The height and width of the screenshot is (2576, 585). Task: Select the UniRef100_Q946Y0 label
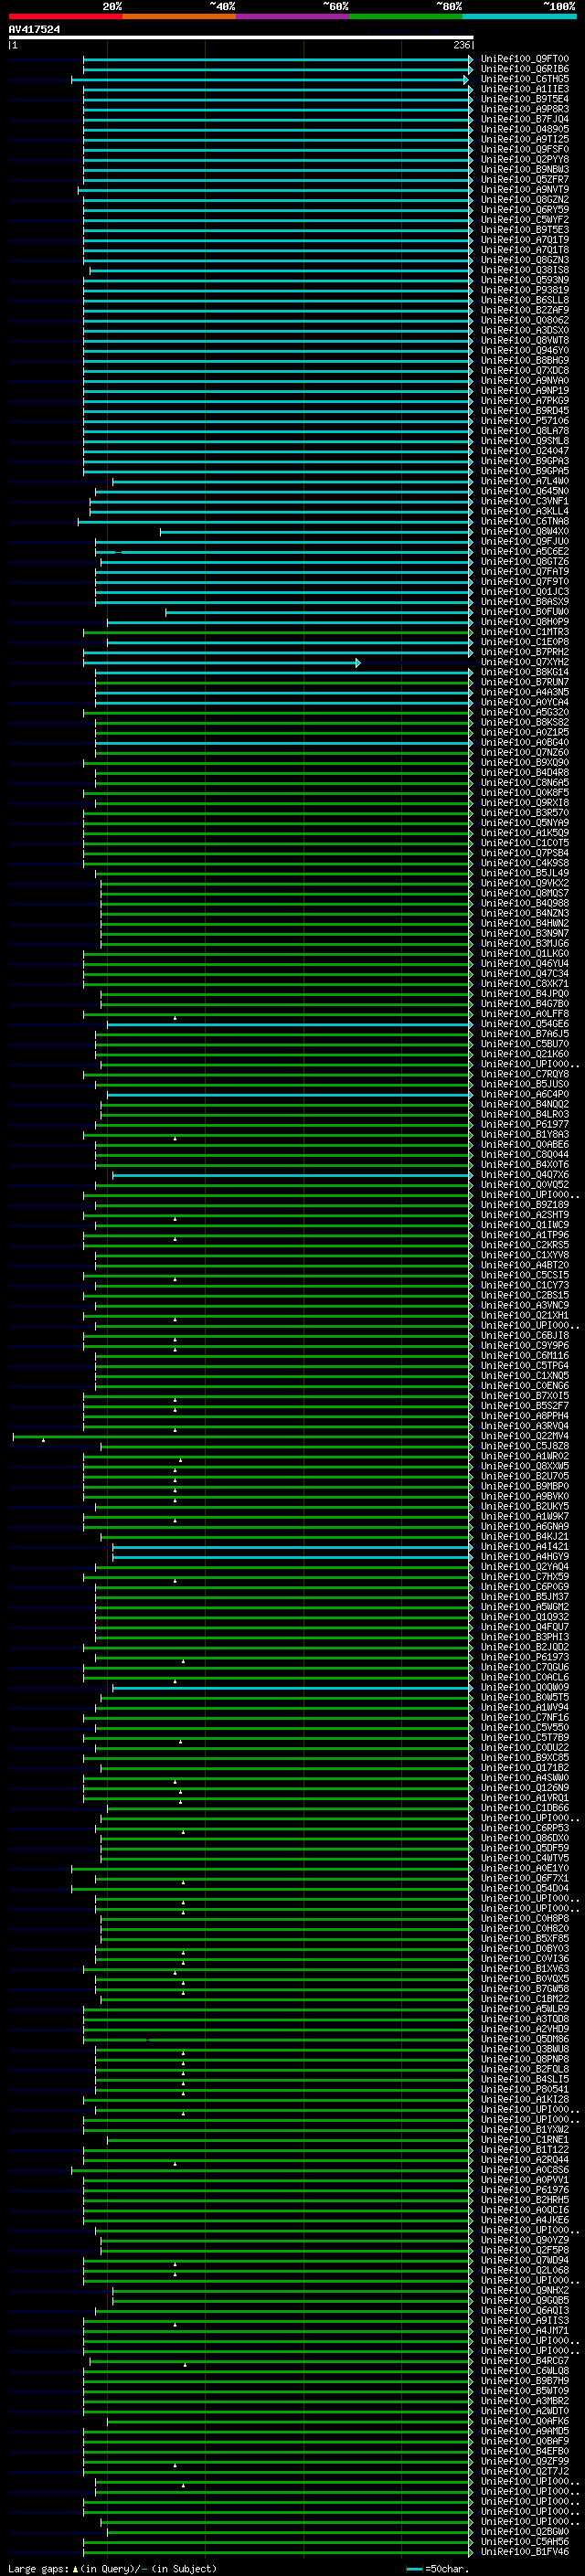tap(524, 350)
